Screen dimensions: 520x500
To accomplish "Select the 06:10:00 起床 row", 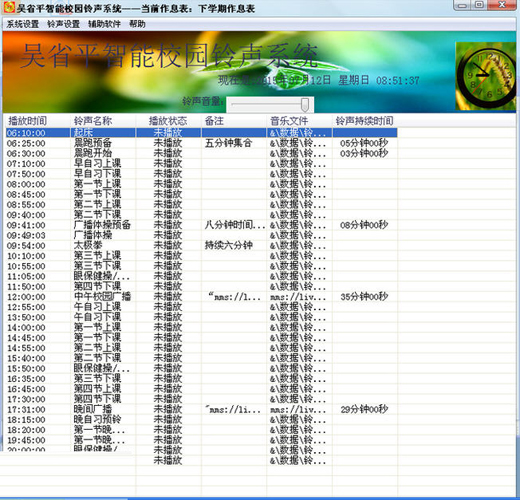I will (201, 133).
